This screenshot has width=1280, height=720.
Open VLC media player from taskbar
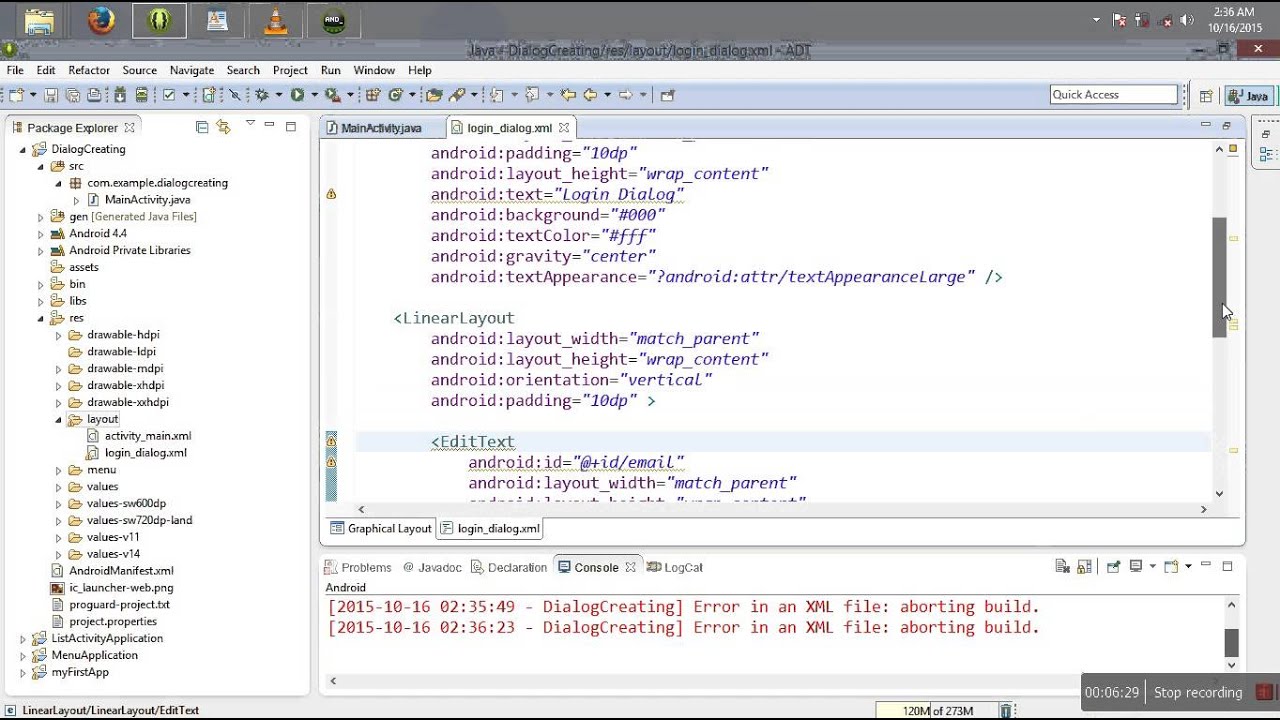click(276, 21)
